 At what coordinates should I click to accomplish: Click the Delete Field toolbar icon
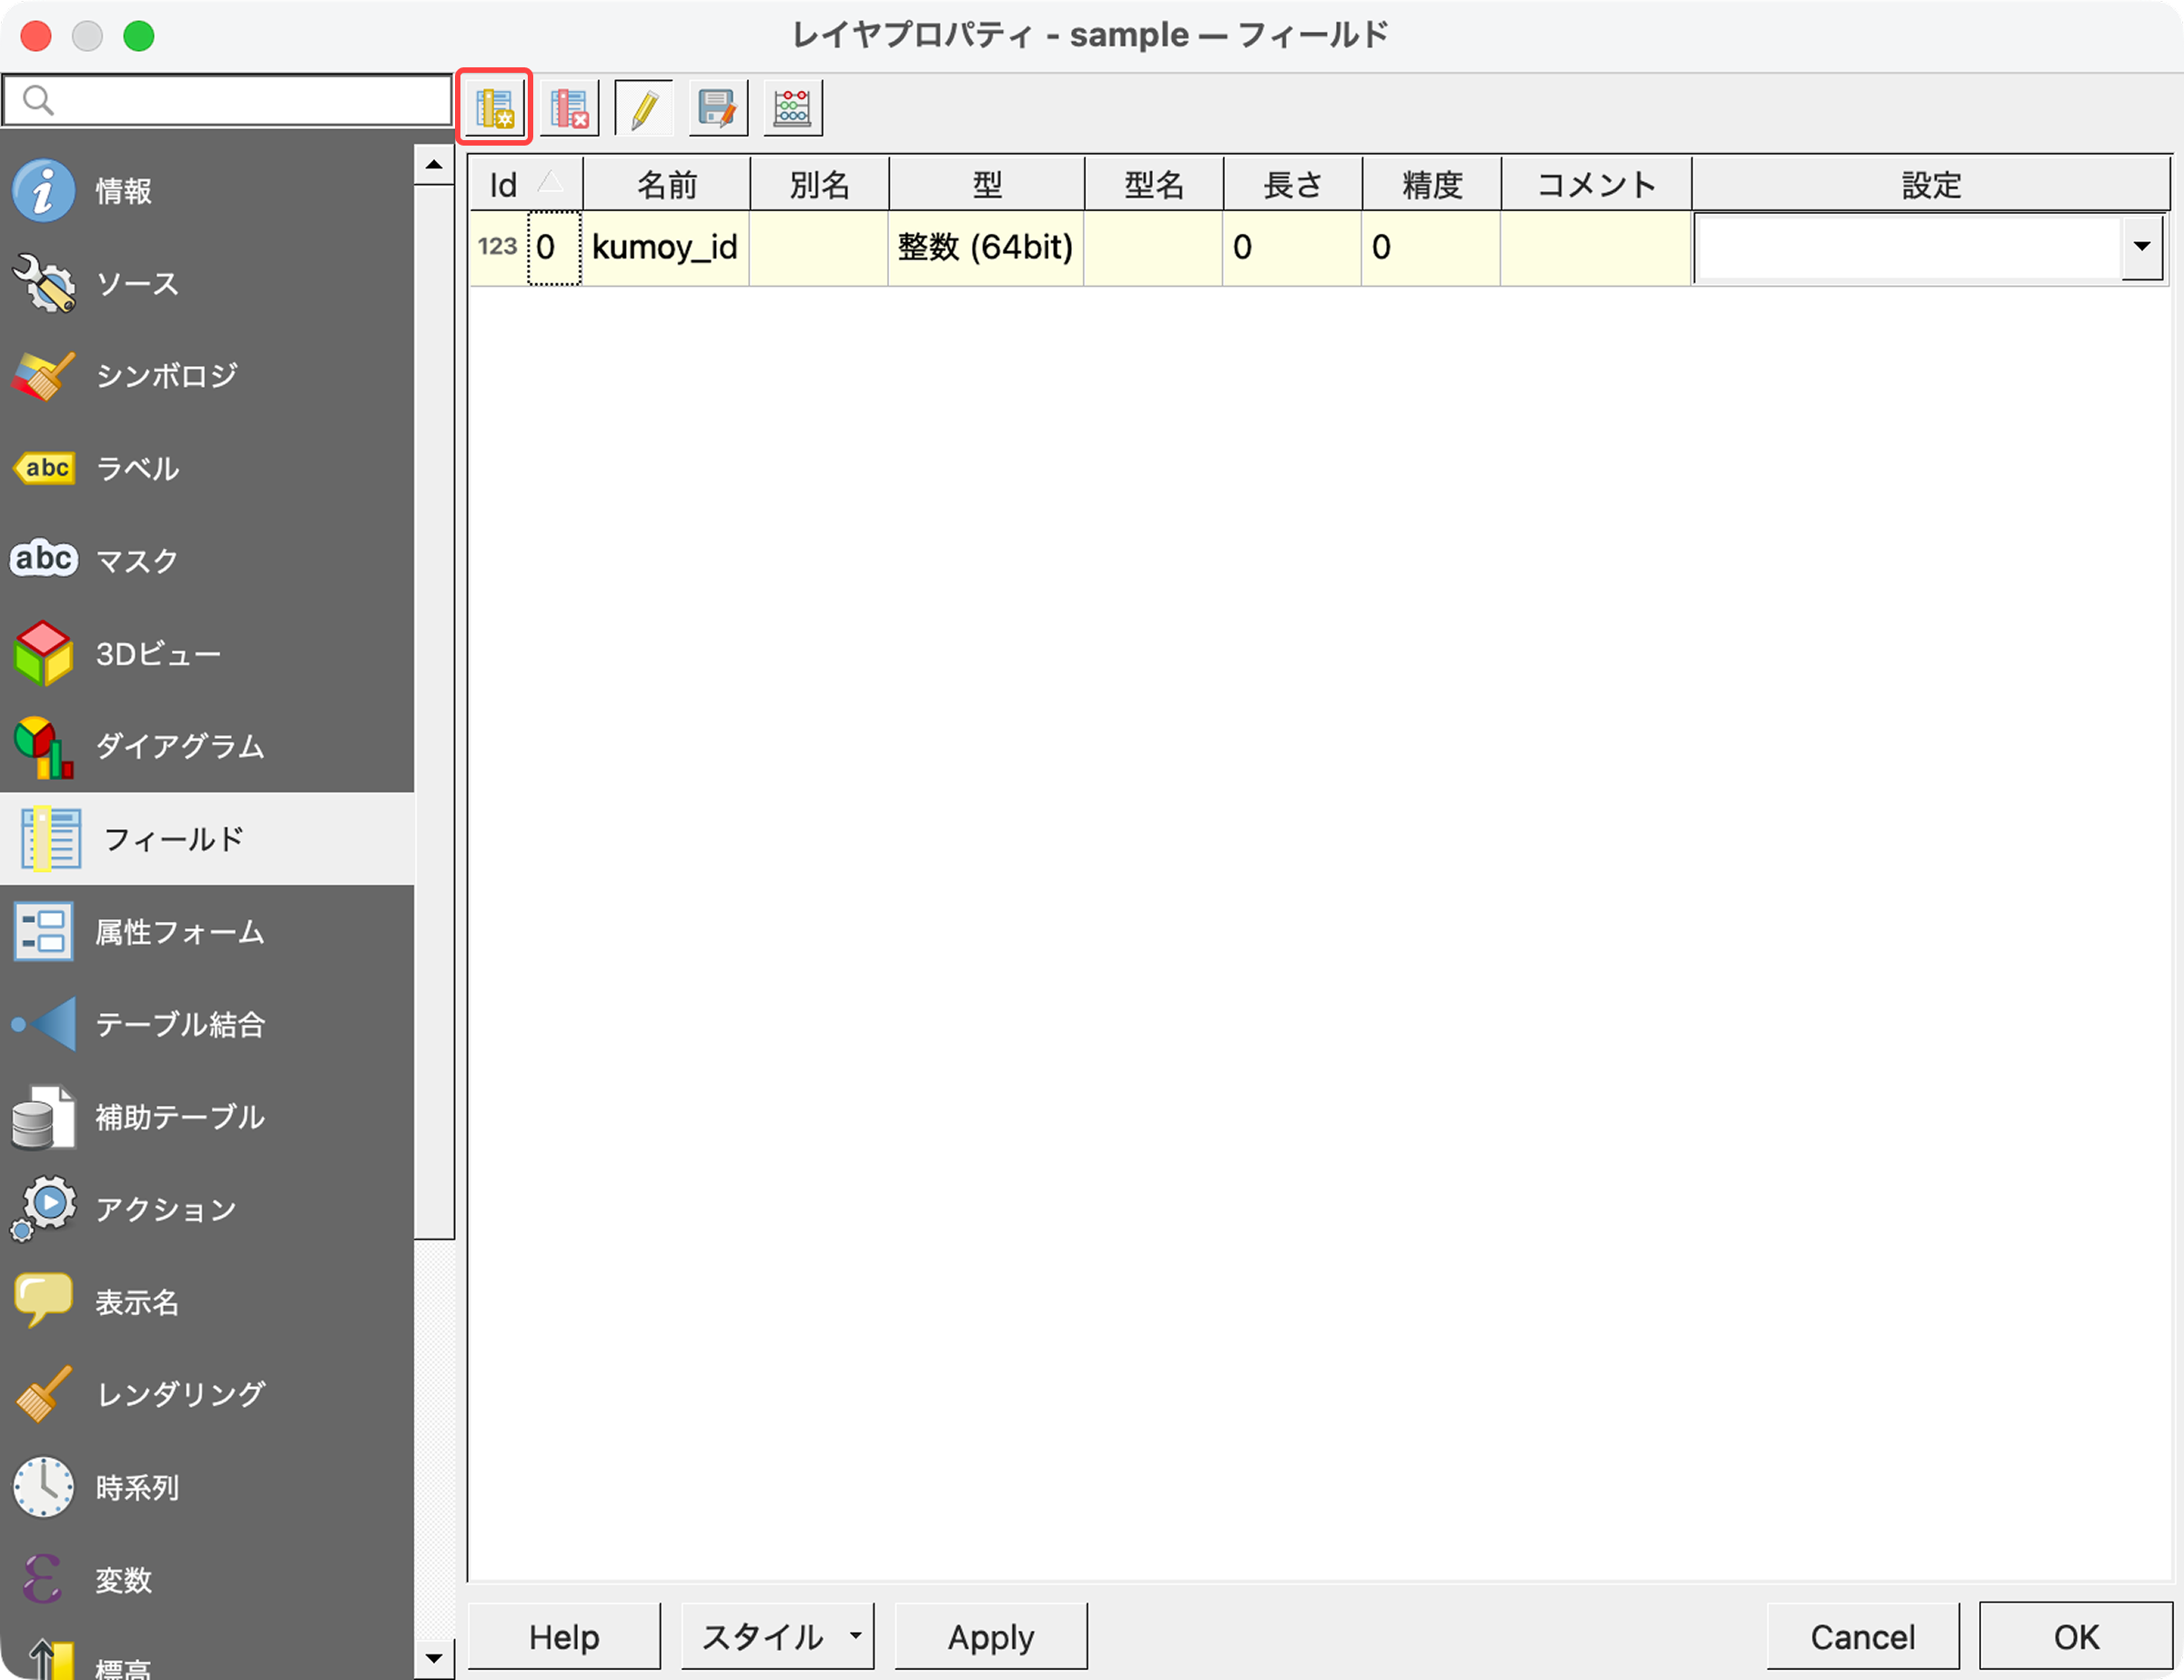[x=569, y=108]
